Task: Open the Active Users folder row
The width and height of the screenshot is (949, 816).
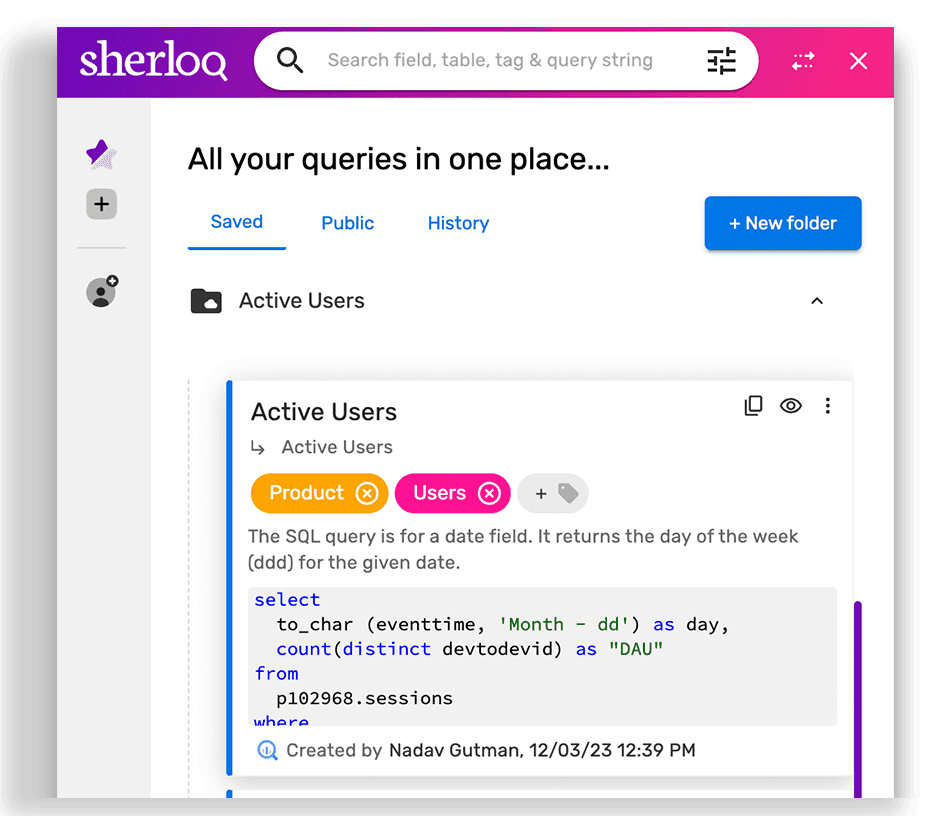Action: tap(508, 301)
